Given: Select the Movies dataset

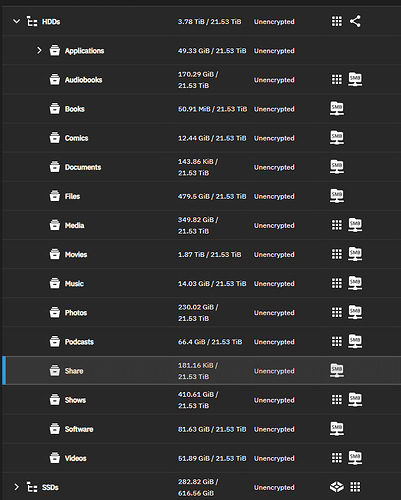Looking at the screenshot, I should [x=76, y=254].
